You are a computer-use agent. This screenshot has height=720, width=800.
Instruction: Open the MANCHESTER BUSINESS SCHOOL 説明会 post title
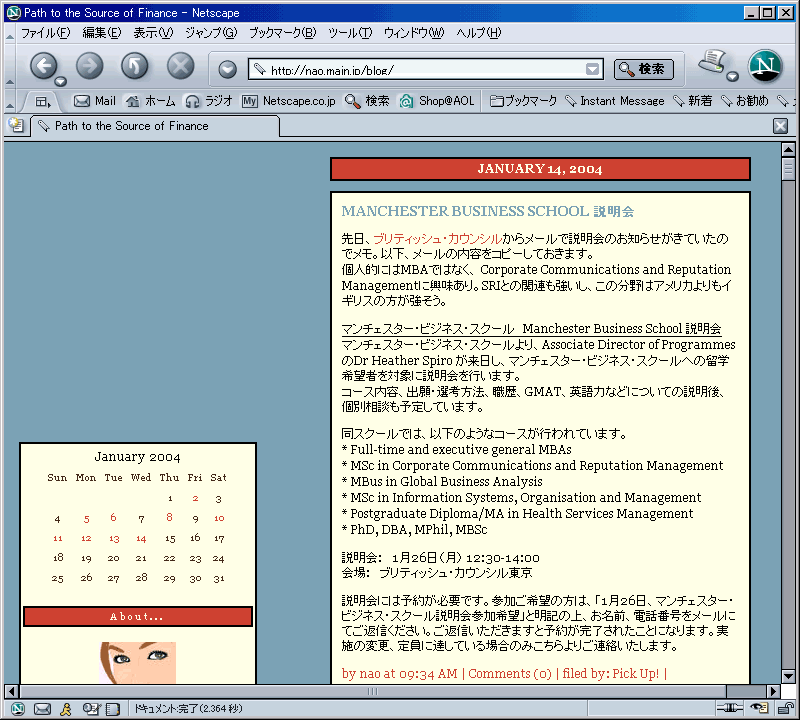(488, 211)
